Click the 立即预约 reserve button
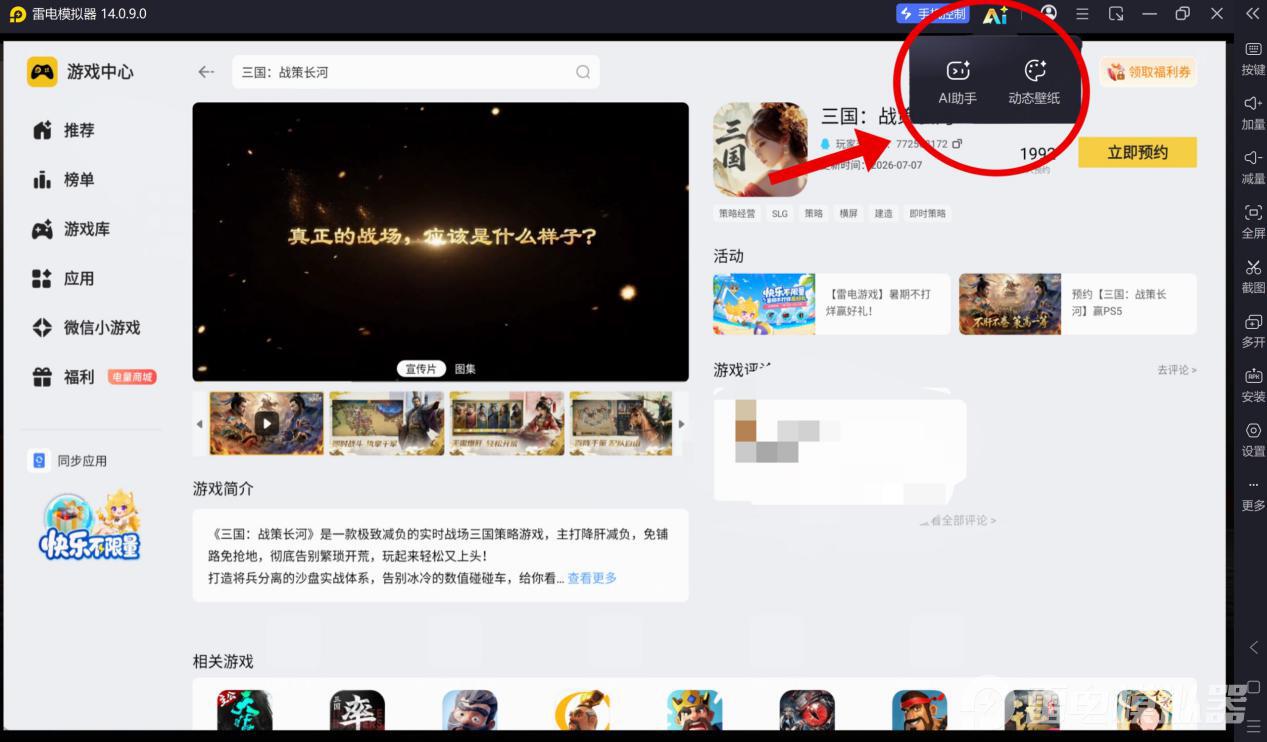This screenshot has width=1267, height=742. (x=1137, y=152)
